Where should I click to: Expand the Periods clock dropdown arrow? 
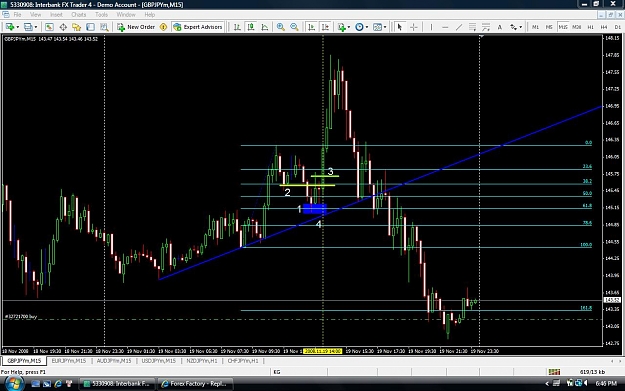[x=367, y=27]
